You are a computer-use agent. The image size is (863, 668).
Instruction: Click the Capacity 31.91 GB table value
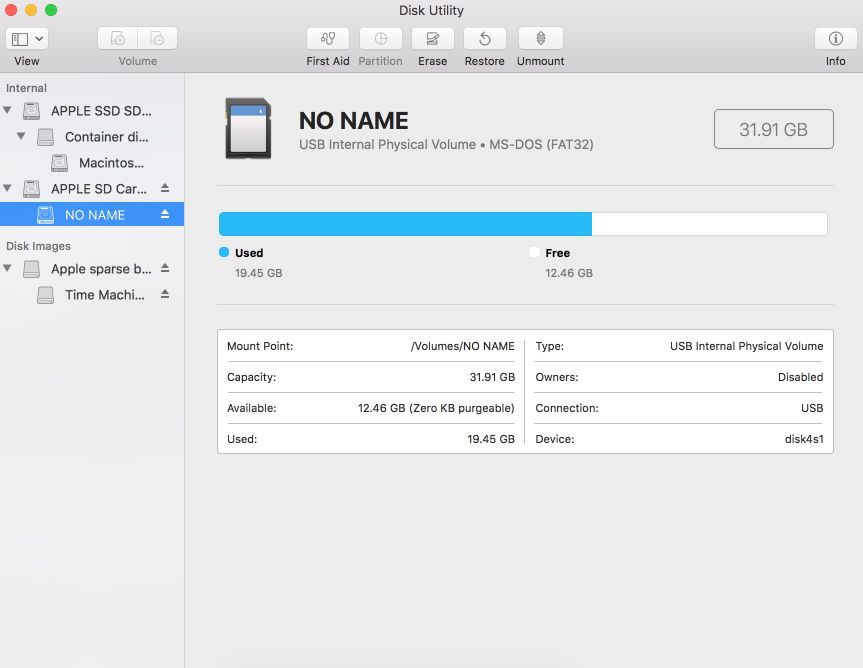(492, 377)
